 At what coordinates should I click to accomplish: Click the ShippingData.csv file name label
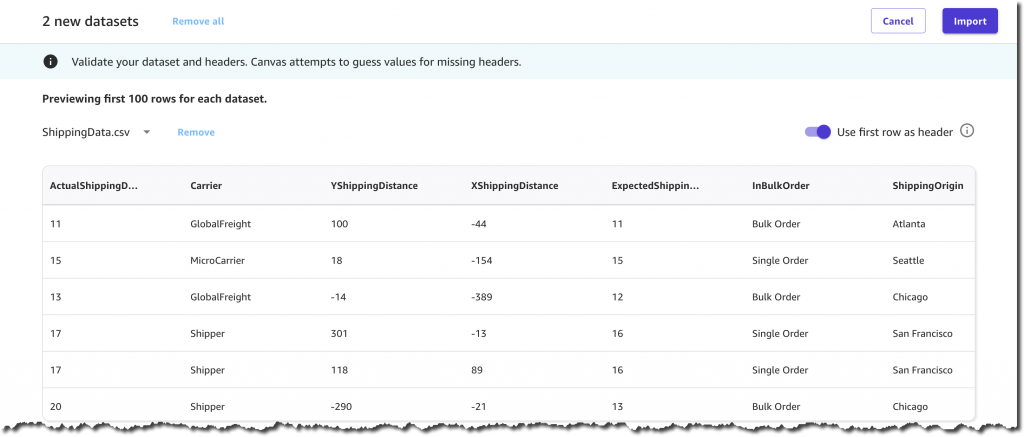[x=86, y=132]
